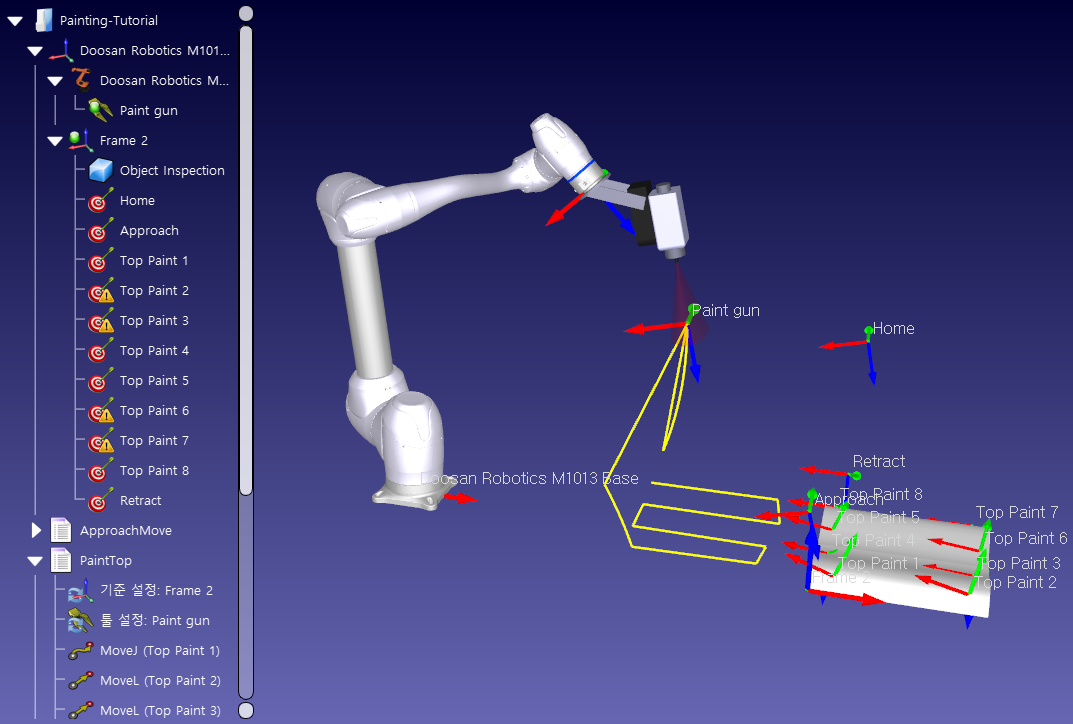The height and width of the screenshot is (724, 1073).
Task: Collapse the Painting-Tutorial root node
Action: [x=14, y=20]
